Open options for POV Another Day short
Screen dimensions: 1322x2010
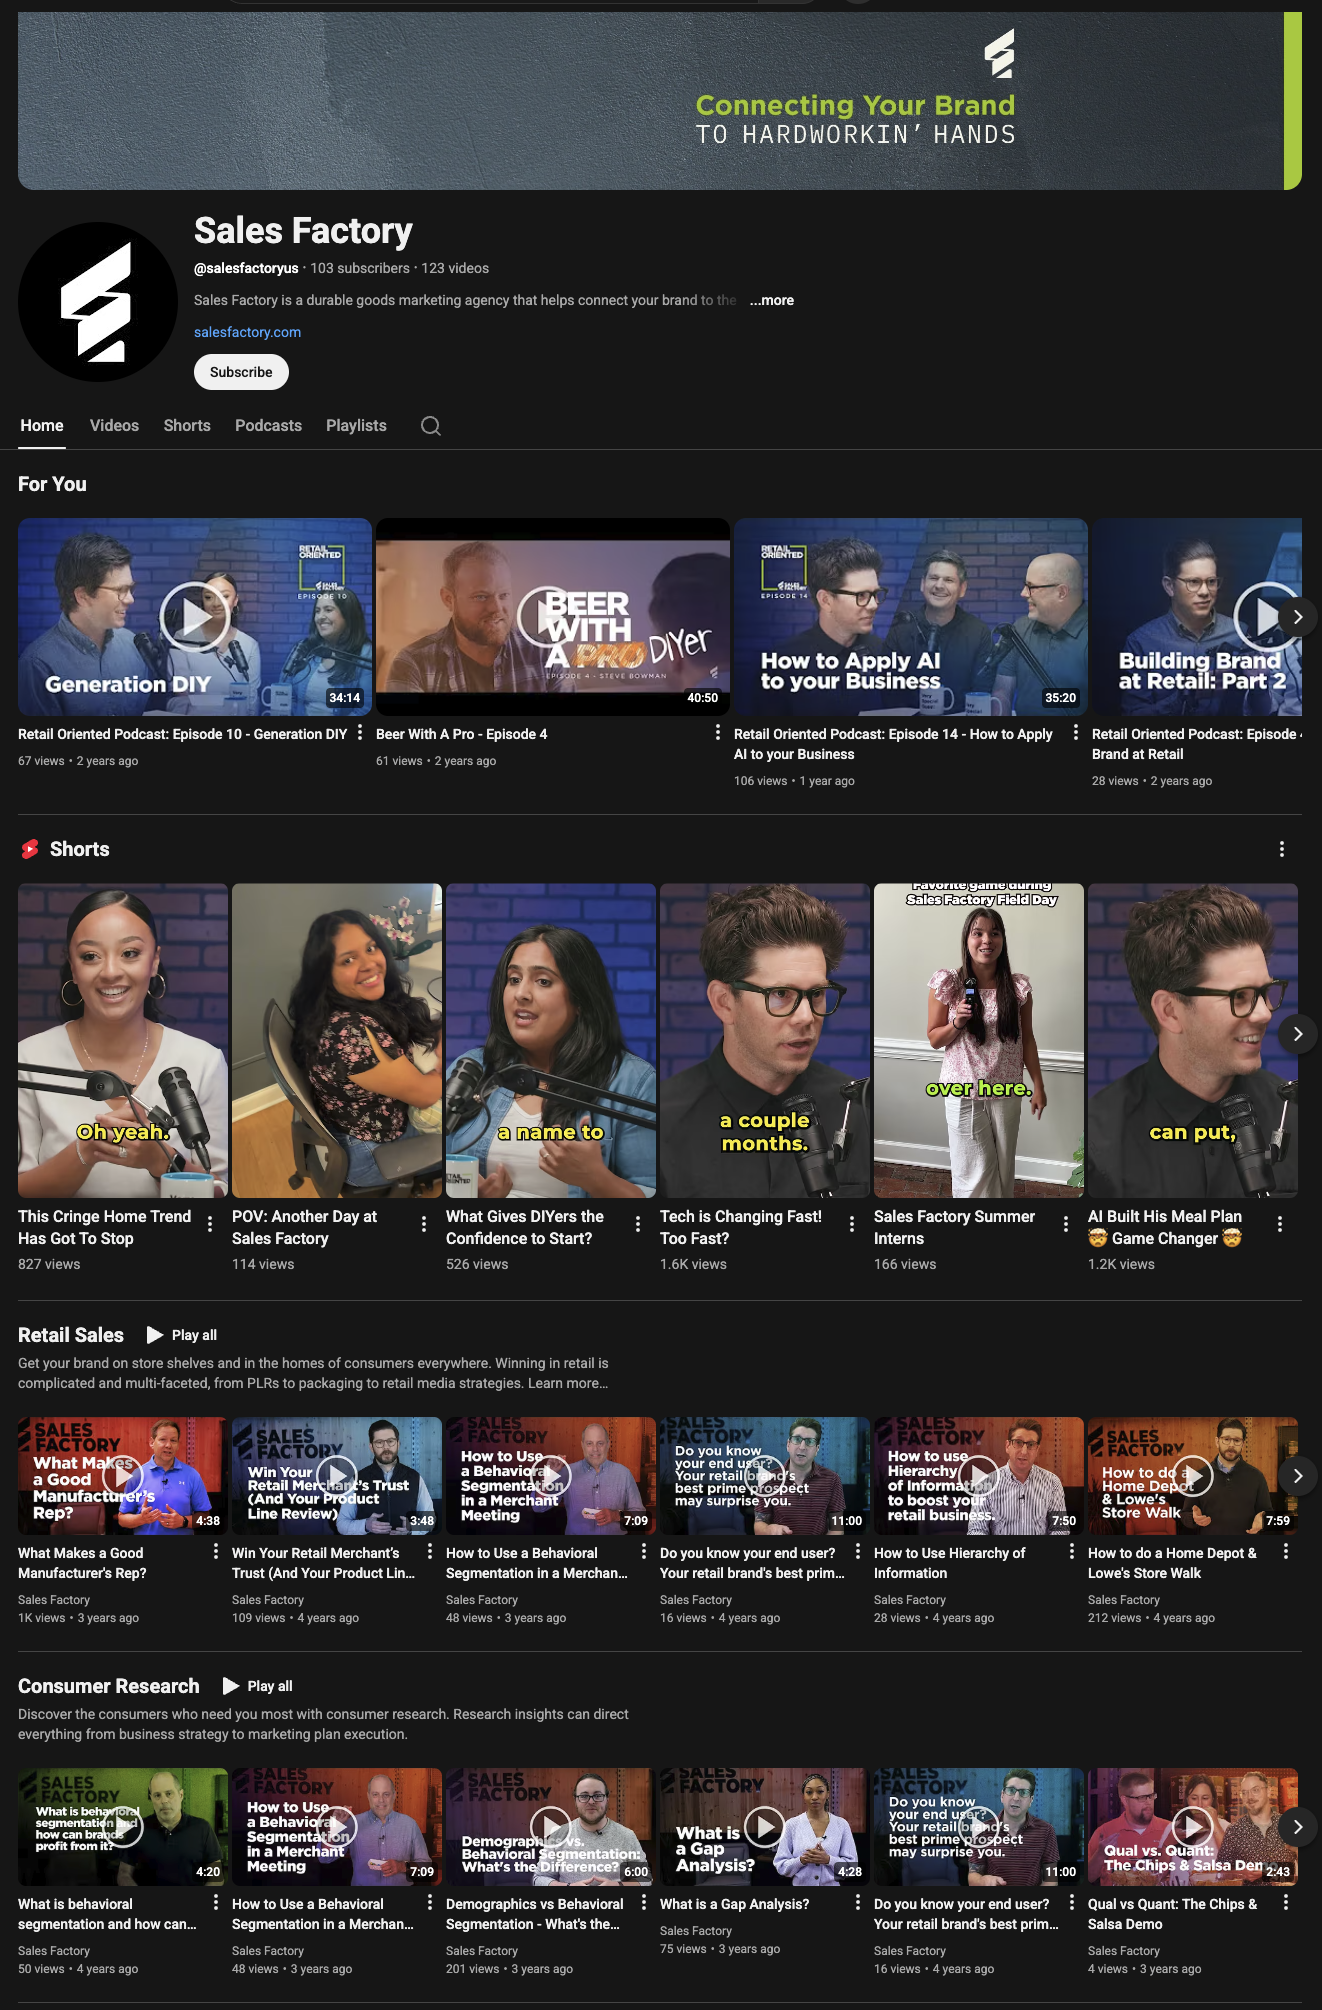(424, 1224)
